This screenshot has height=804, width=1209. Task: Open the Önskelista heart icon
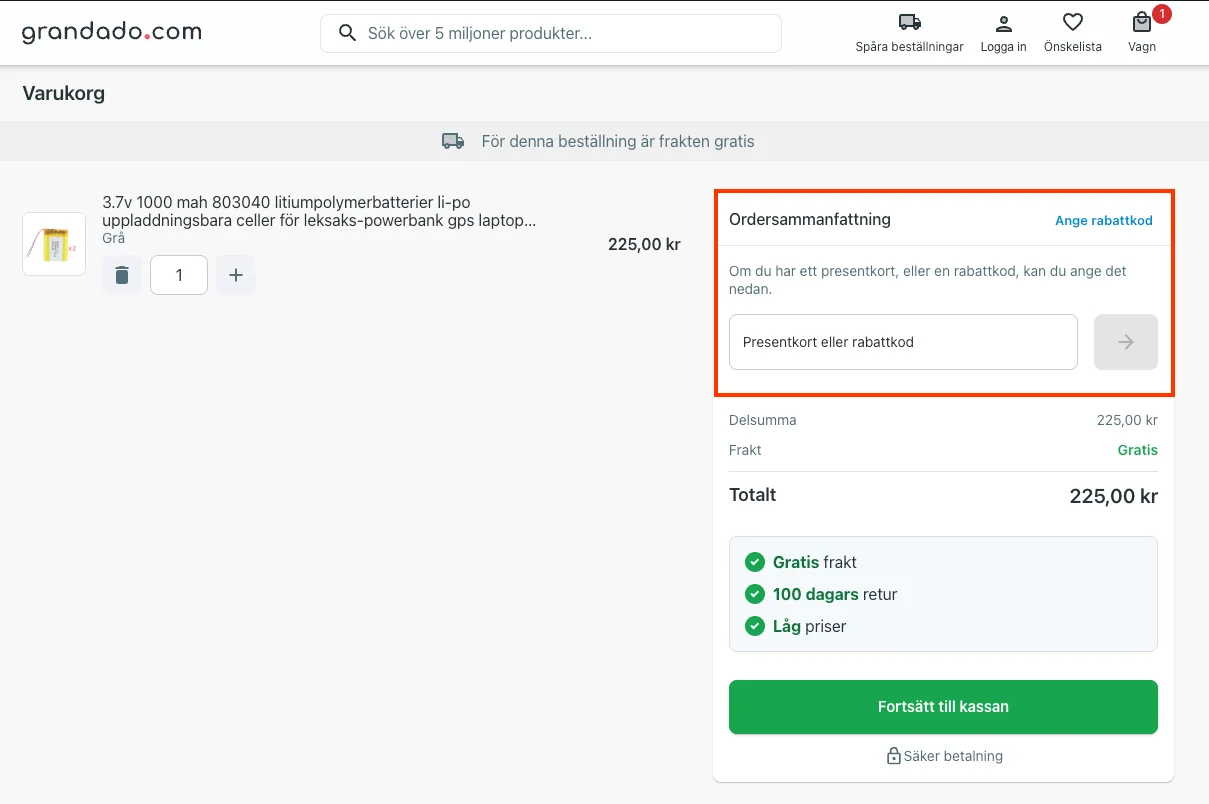[1072, 23]
